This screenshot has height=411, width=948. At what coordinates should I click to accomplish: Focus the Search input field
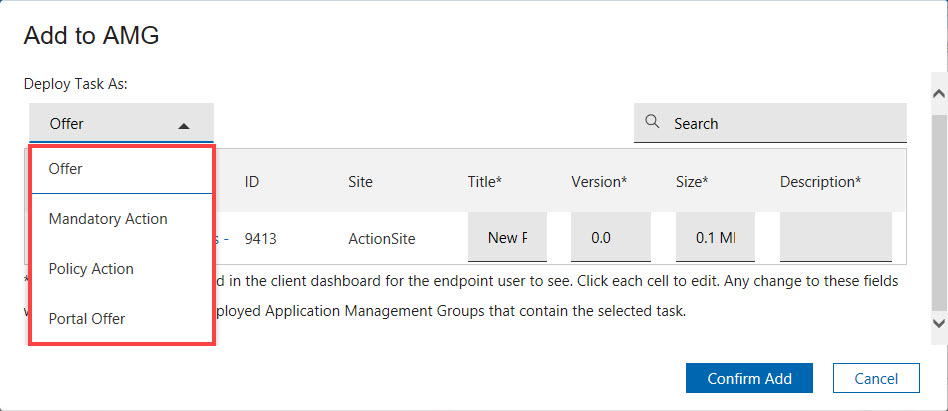coord(785,124)
